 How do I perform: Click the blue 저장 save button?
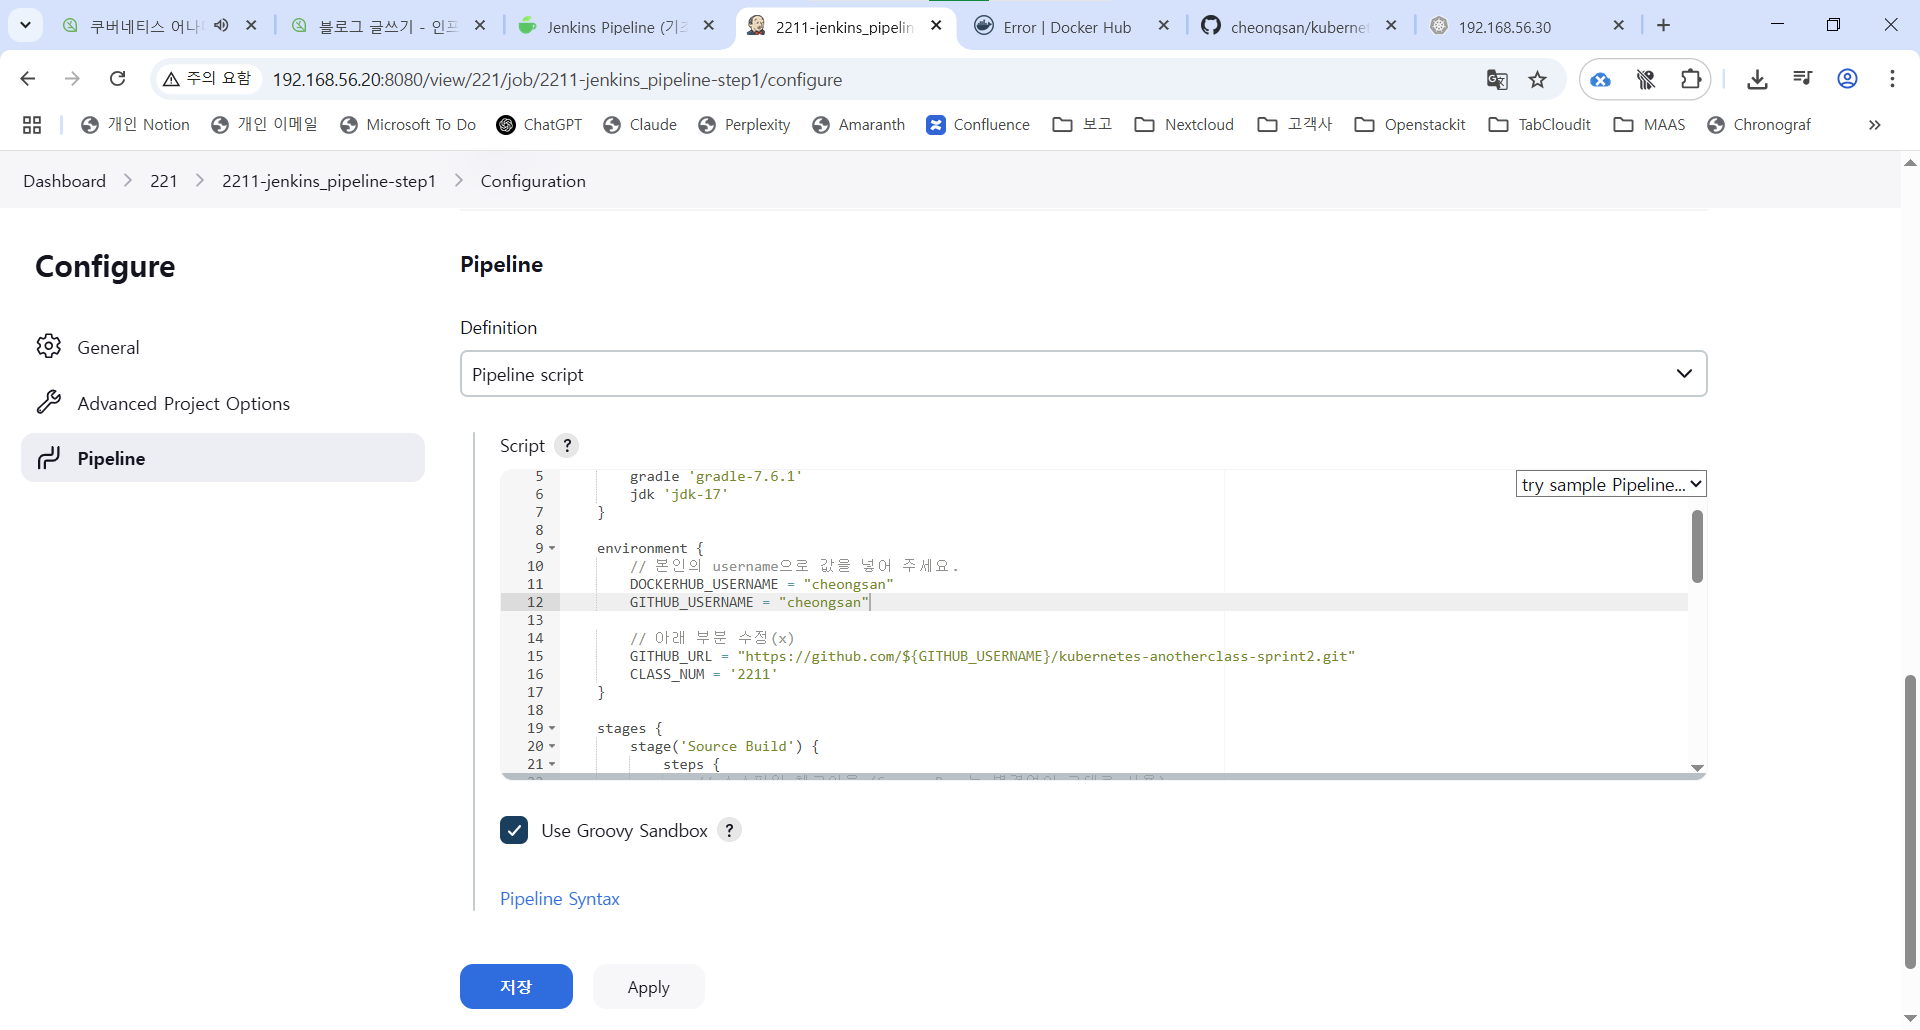coord(516,987)
